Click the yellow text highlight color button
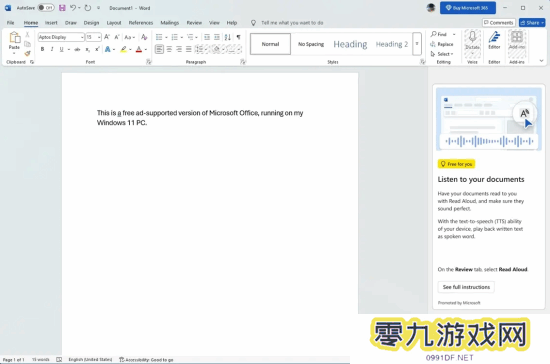Screen dimensions: 550x364 [123, 49]
